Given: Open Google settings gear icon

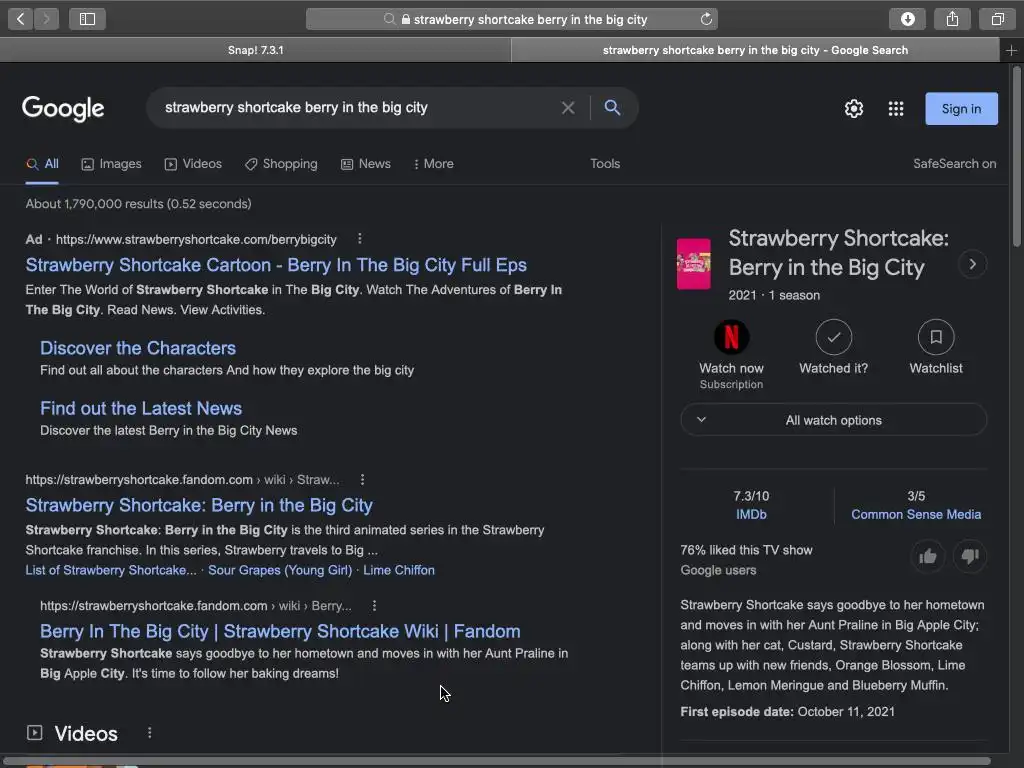Looking at the screenshot, I should click(x=854, y=108).
